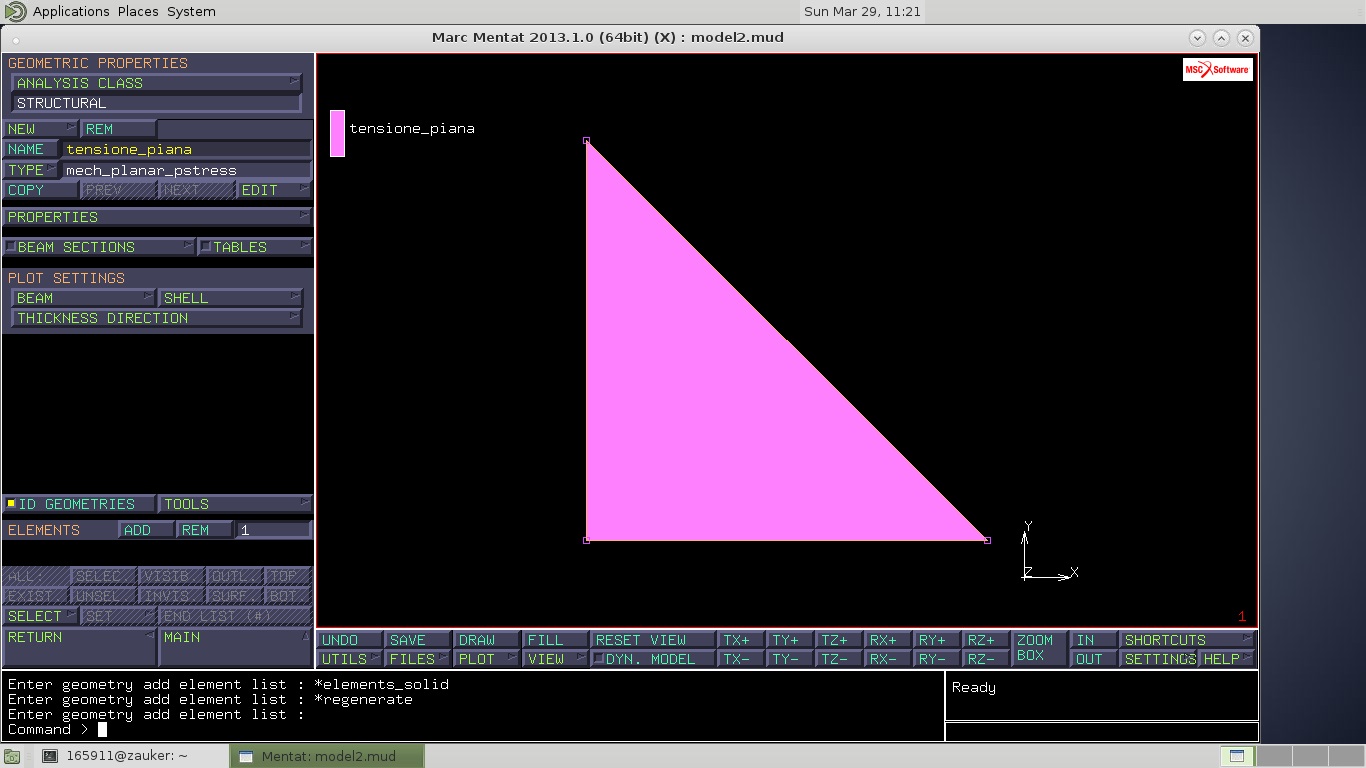Click the RETURN button

[x=79, y=647]
